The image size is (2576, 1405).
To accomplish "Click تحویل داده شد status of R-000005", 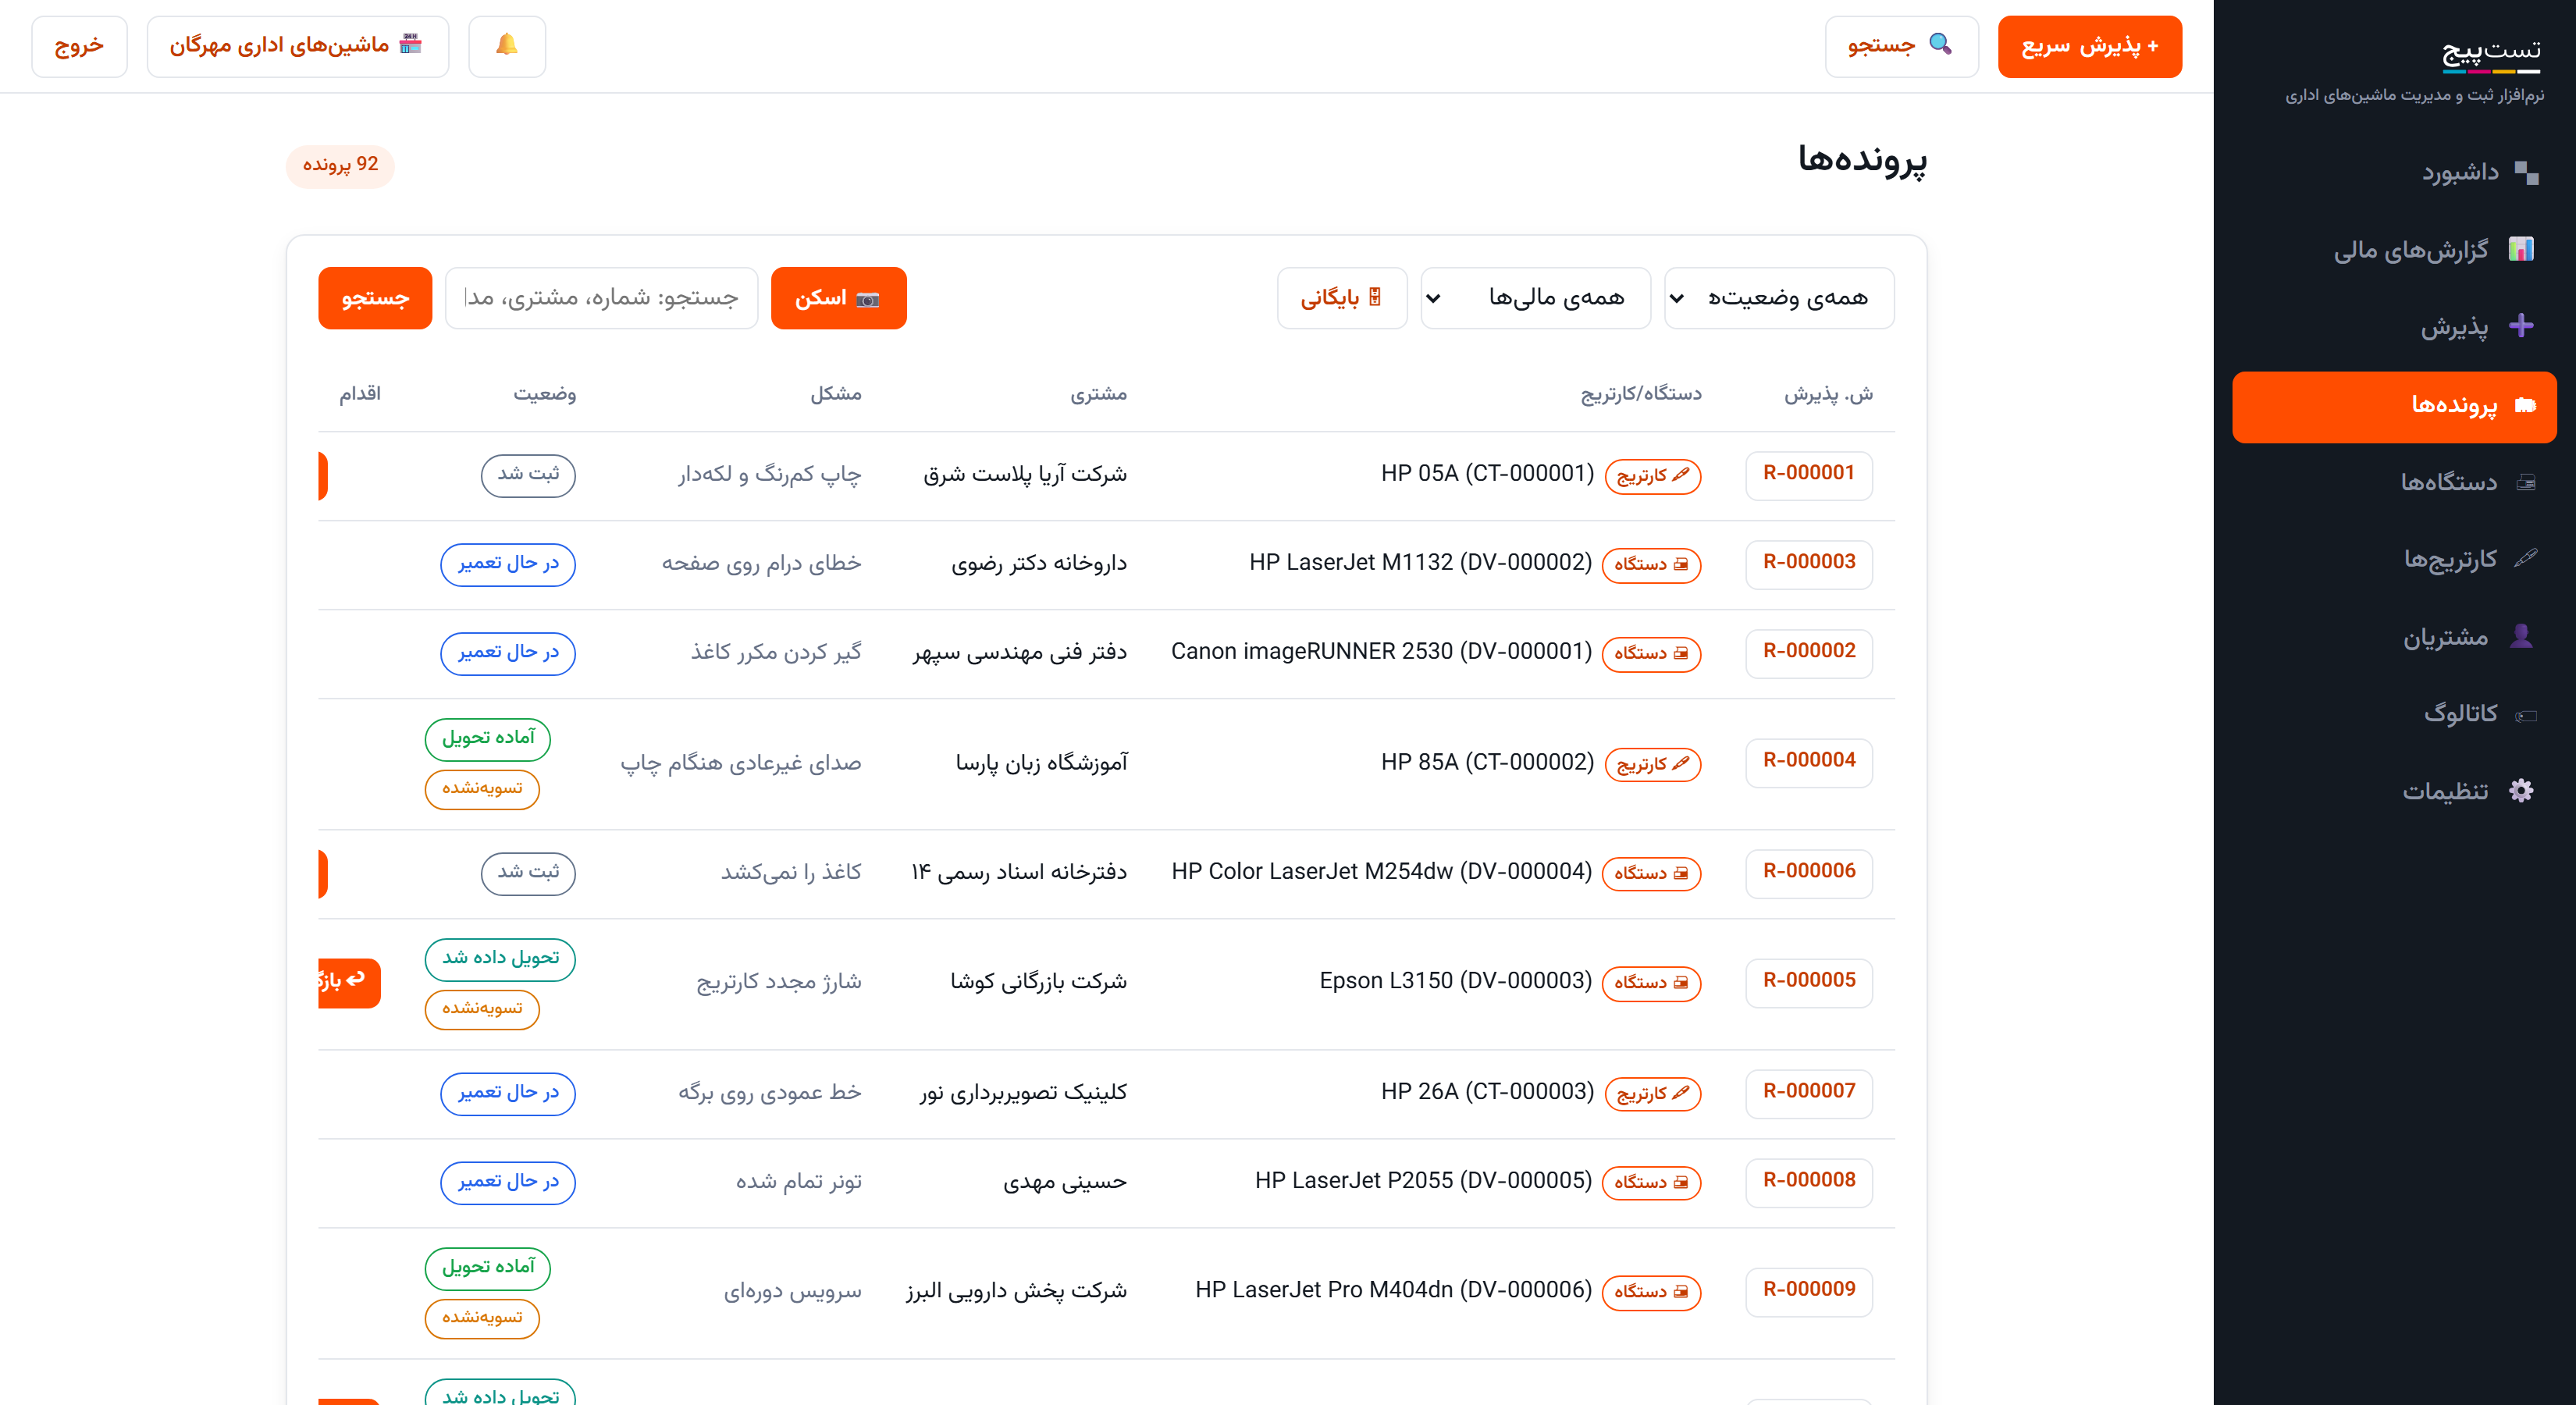I will tap(500, 959).
